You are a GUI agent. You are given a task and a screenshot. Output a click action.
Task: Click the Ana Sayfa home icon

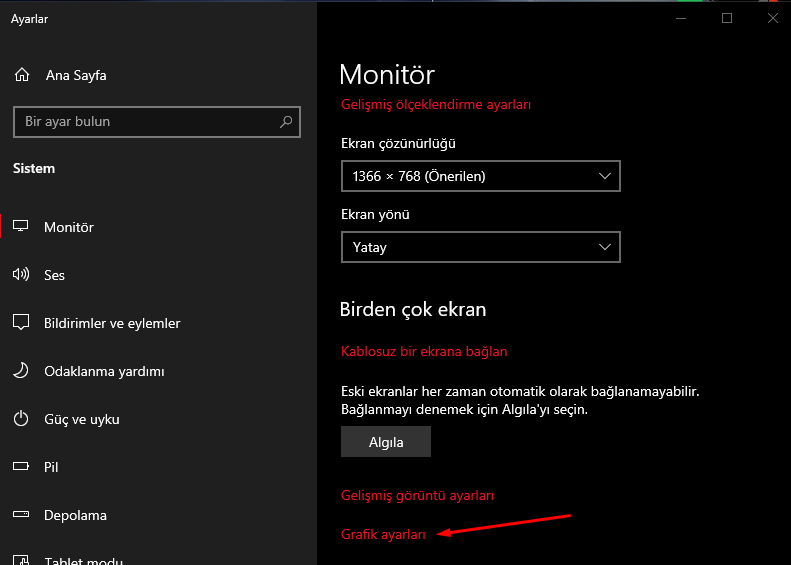[21, 75]
